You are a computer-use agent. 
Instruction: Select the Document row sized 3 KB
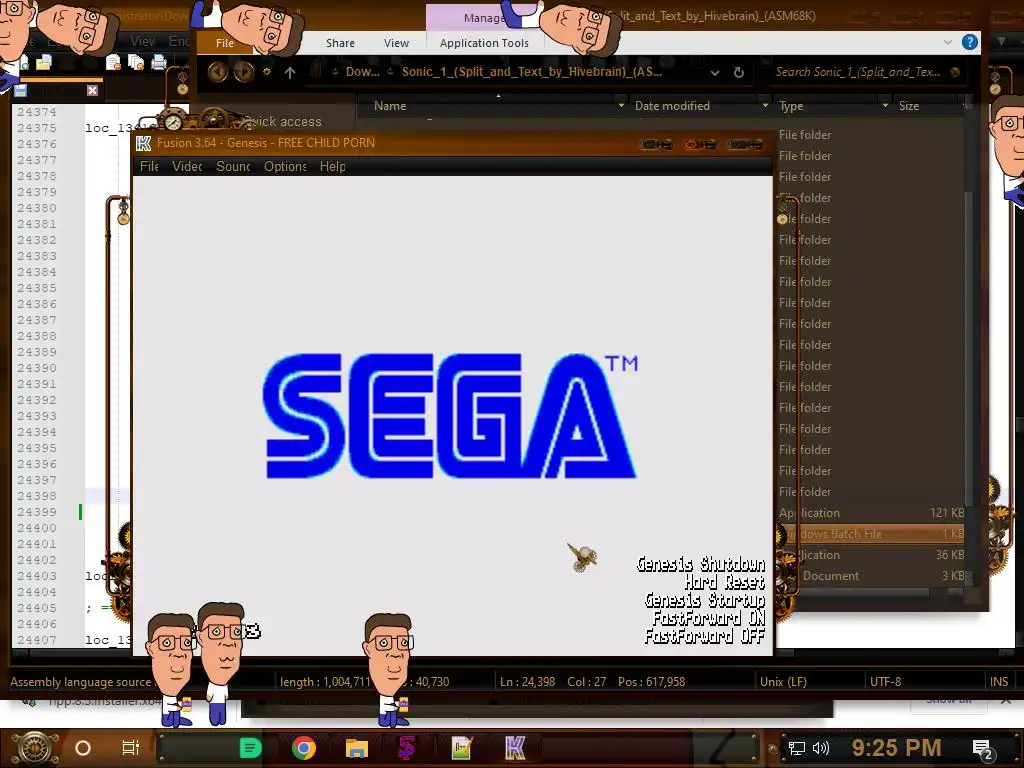point(871,576)
